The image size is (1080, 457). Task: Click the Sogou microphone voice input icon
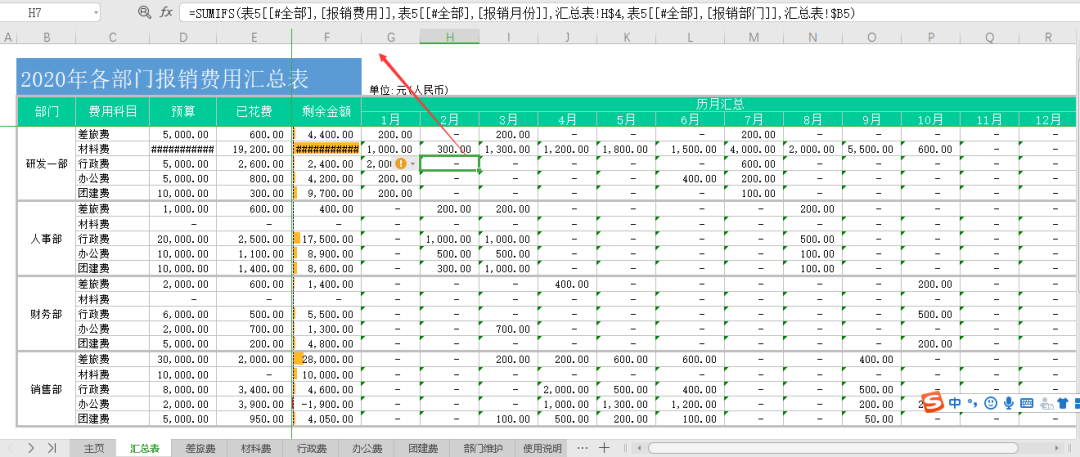point(1009,403)
